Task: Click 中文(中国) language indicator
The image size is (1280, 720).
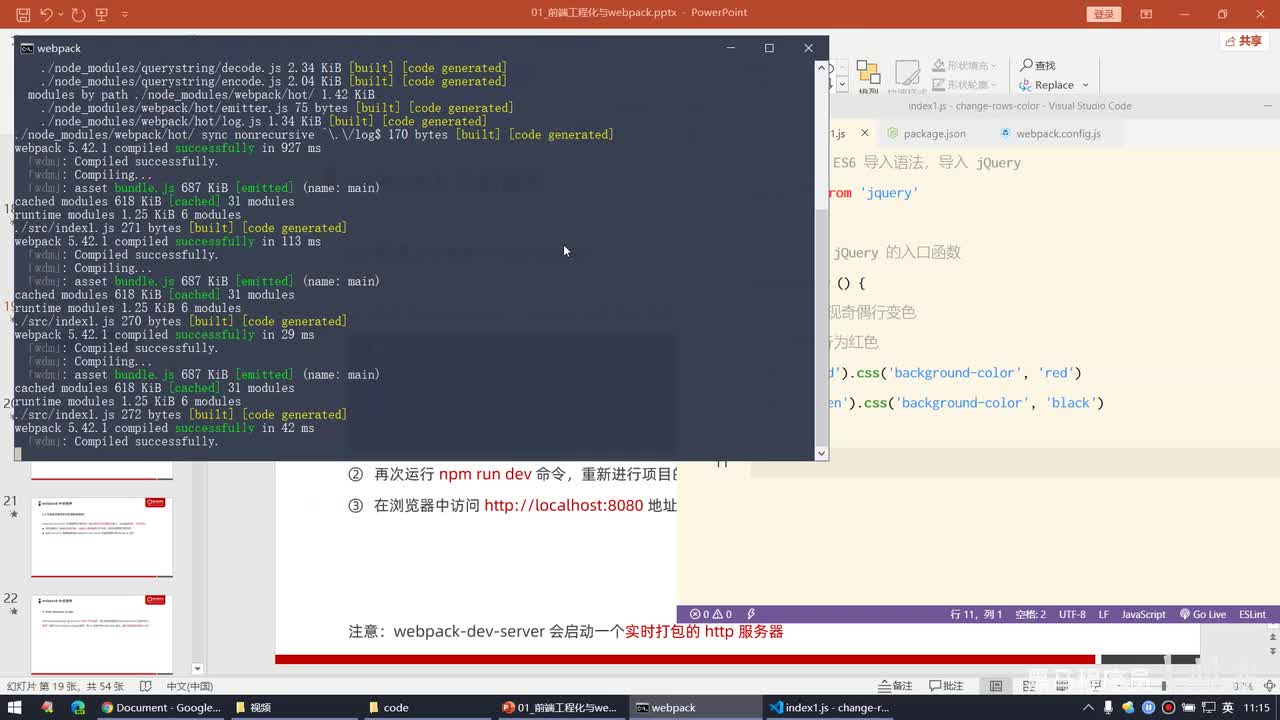Action: coord(189,686)
